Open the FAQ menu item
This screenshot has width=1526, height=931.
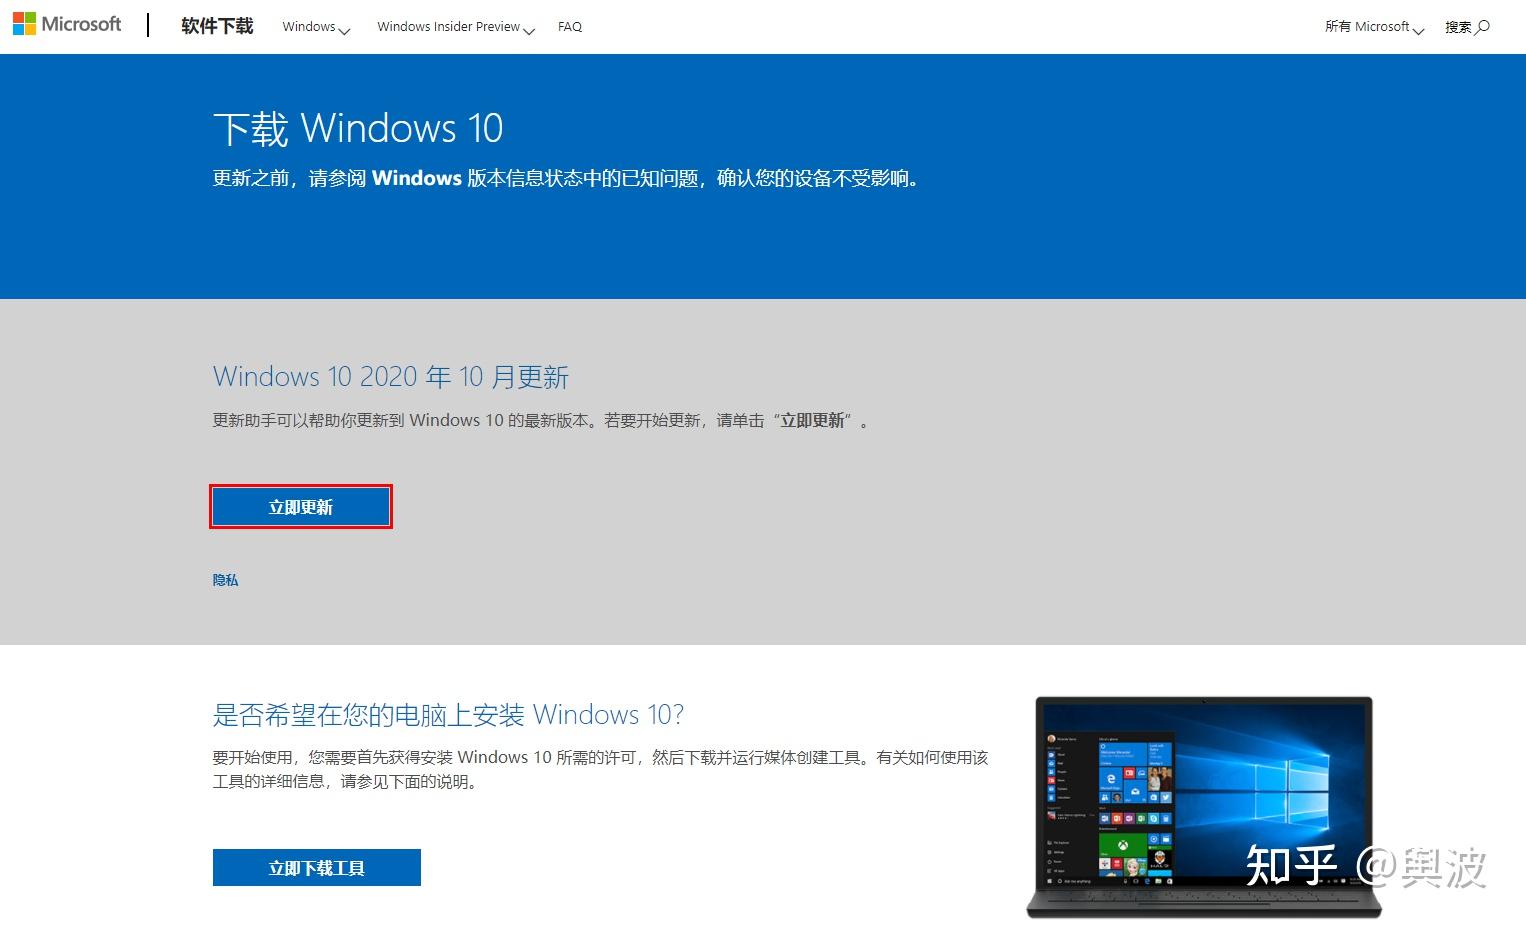(x=570, y=27)
